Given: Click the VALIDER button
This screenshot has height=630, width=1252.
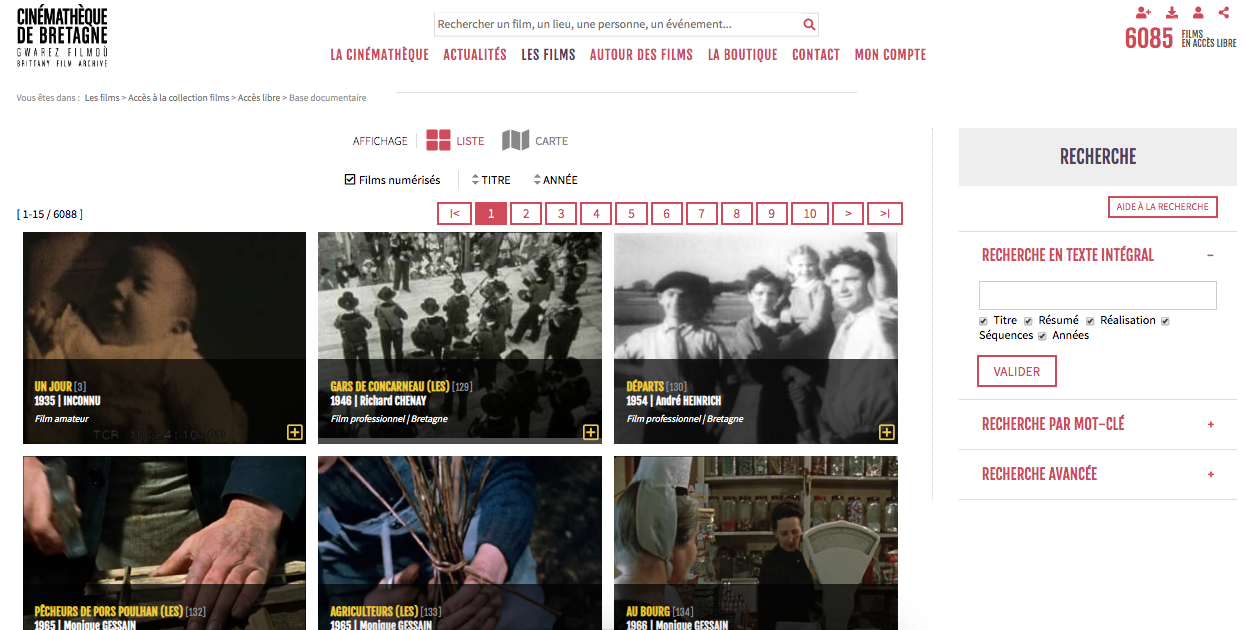Looking at the screenshot, I should coord(1017,371).
